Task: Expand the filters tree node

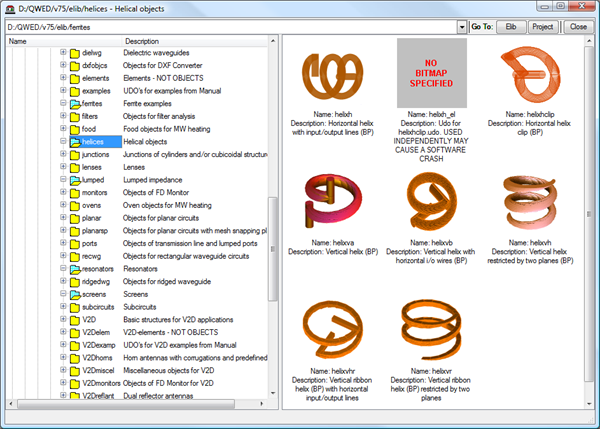Action: [63, 117]
